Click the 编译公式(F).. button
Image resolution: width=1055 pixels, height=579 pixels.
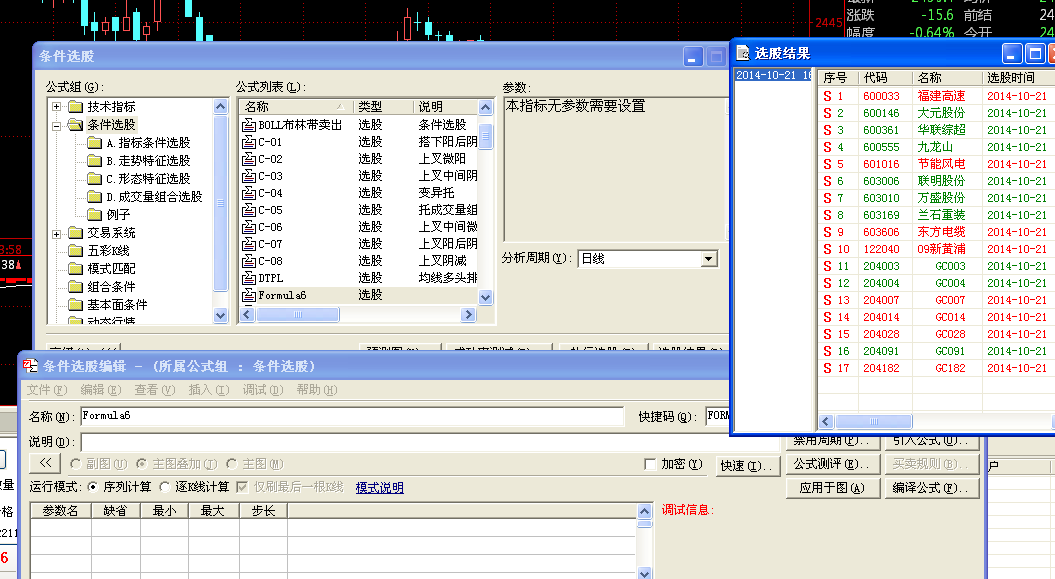click(931, 488)
